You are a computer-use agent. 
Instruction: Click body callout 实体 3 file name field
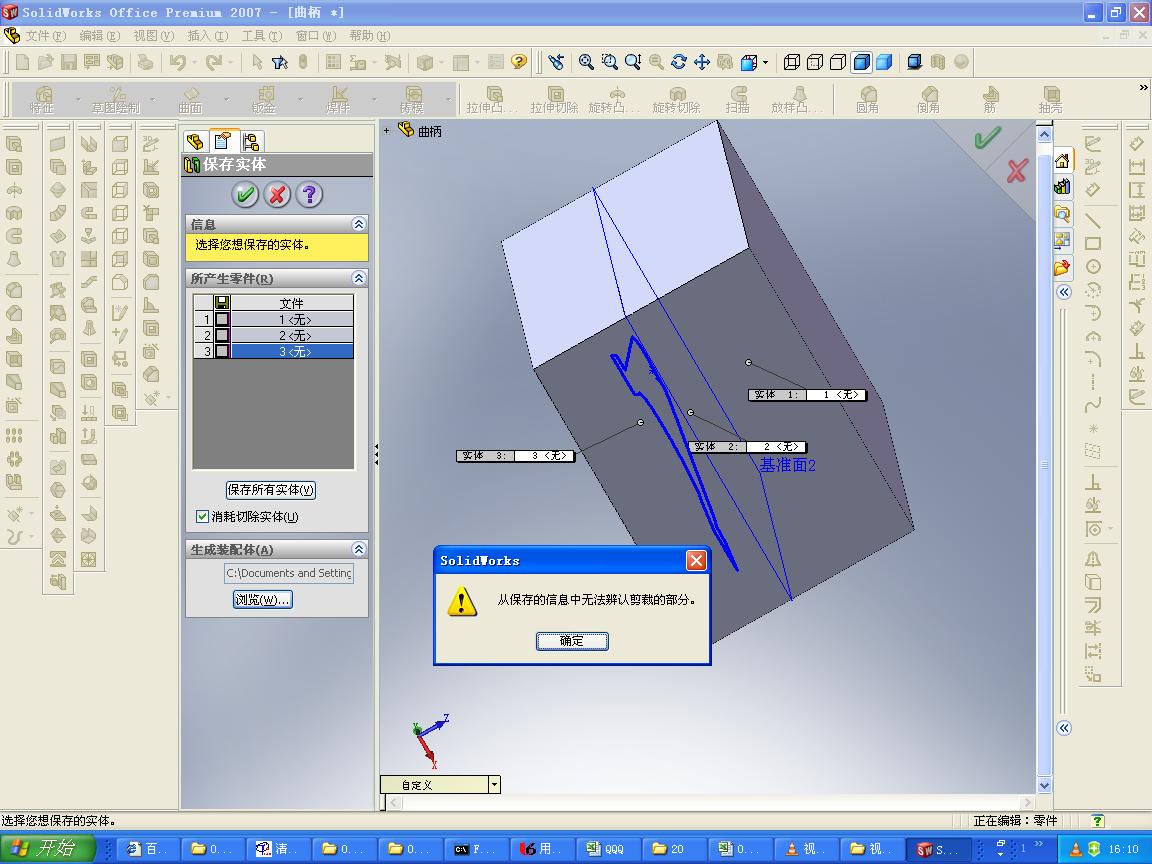pyautogui.click(x=544, y=456)
